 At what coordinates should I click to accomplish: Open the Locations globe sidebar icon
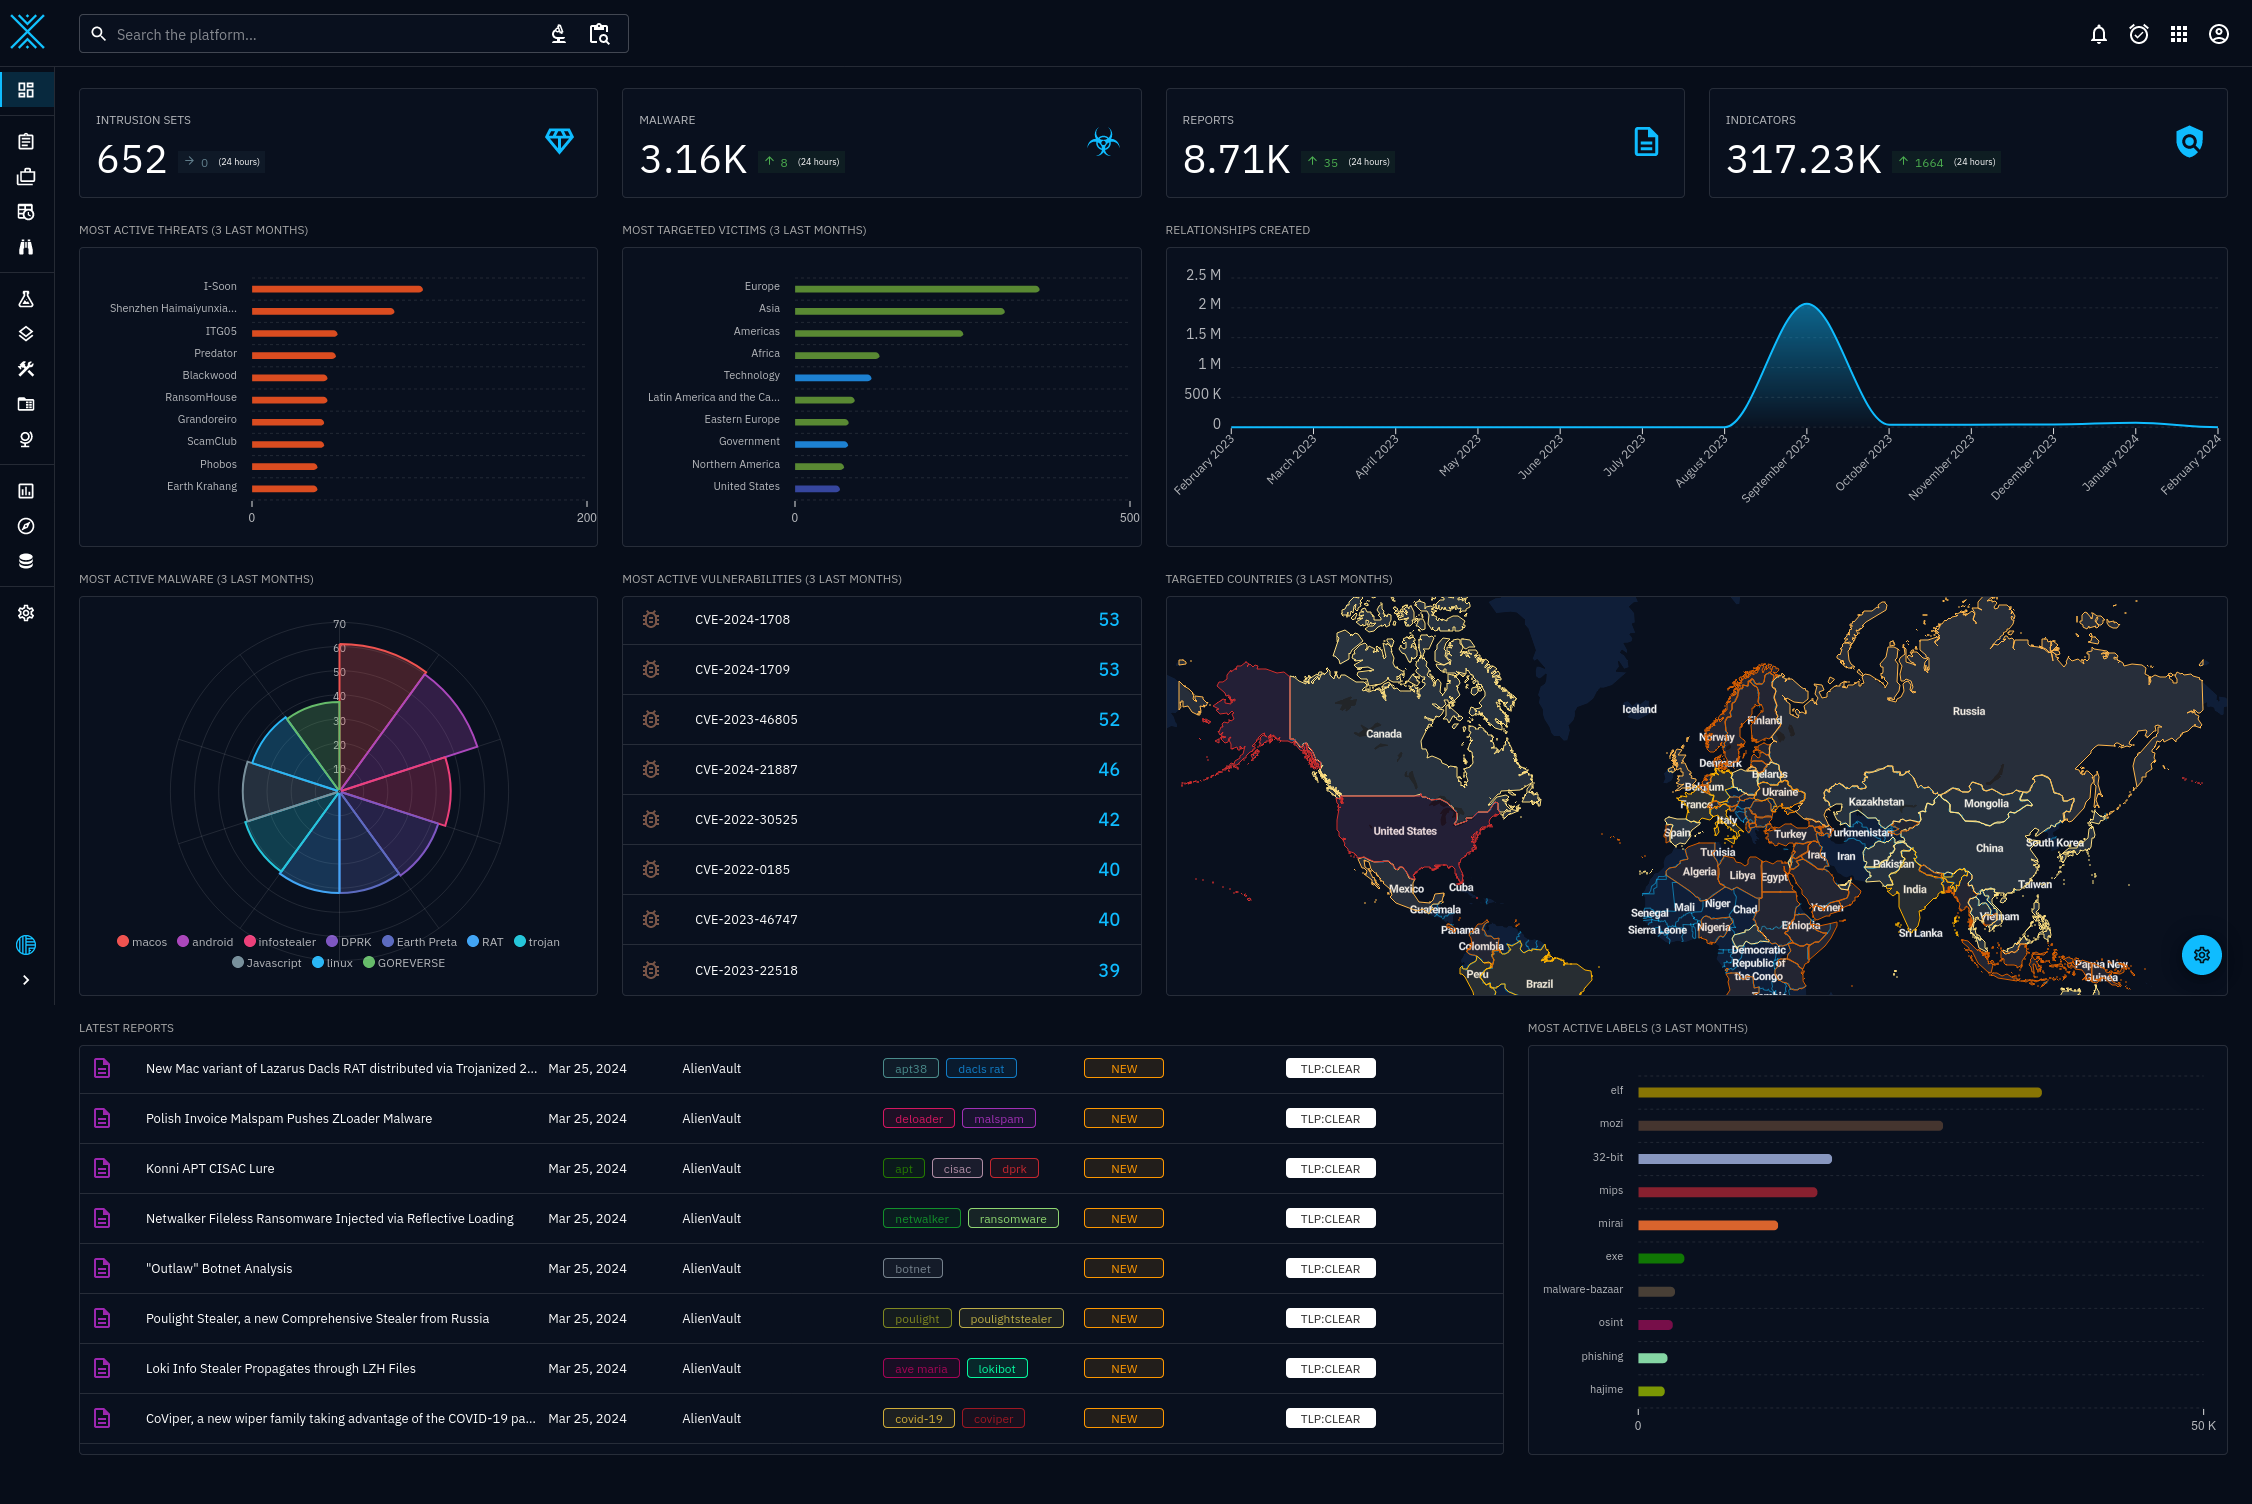click(x=26, y=439)
